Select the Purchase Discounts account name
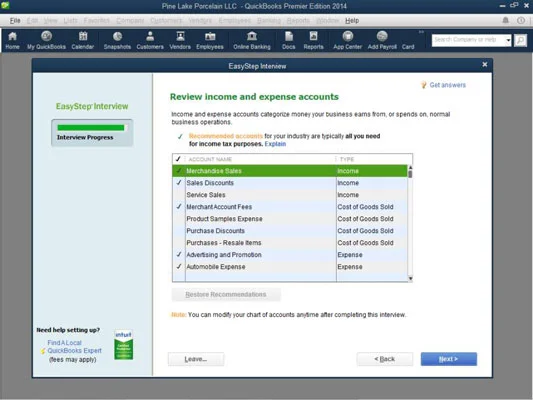The width and height of the screenshot is (533, 400). pyautogui.click(x=215, y=231)
